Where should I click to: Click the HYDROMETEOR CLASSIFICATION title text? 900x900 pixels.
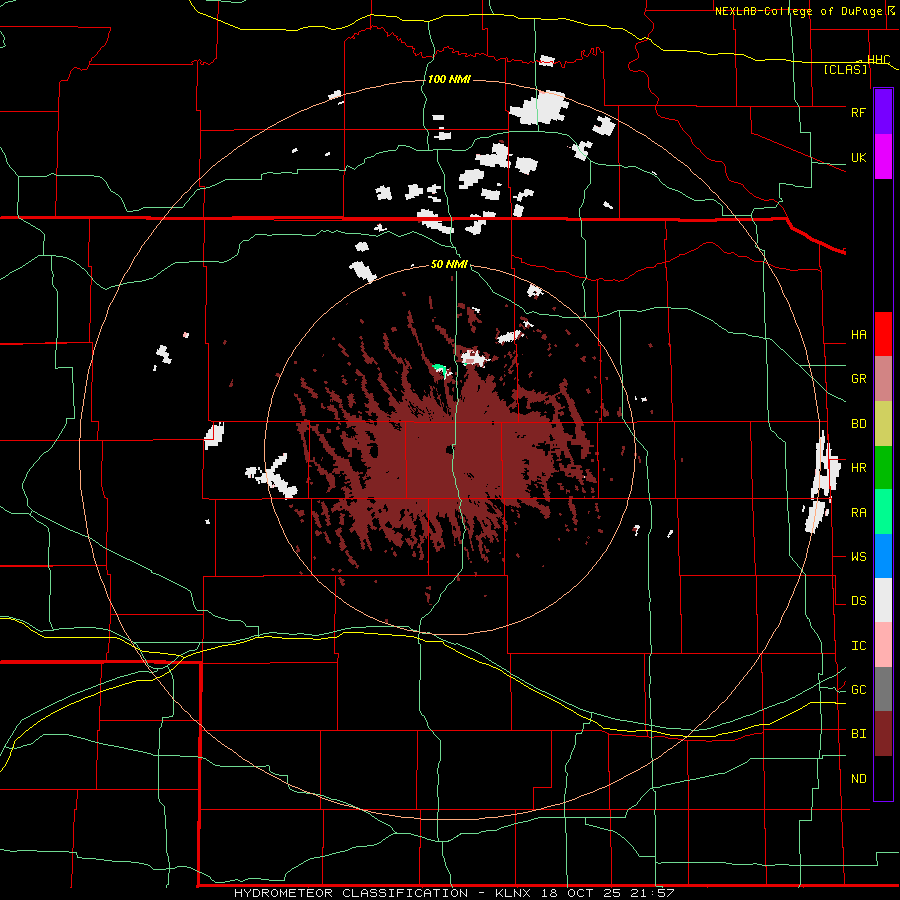coord(351,893)
